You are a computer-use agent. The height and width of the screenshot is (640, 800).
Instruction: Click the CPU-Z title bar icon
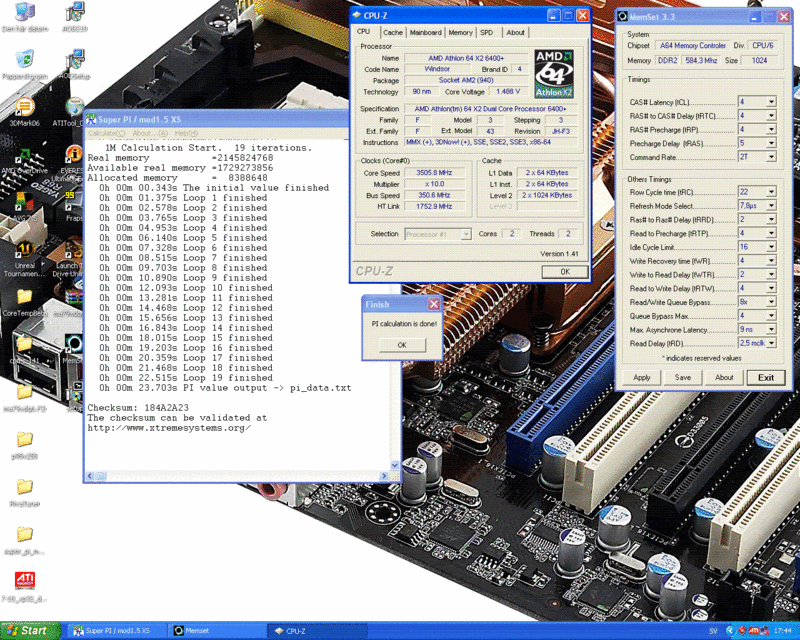click(x=357, y=15)
